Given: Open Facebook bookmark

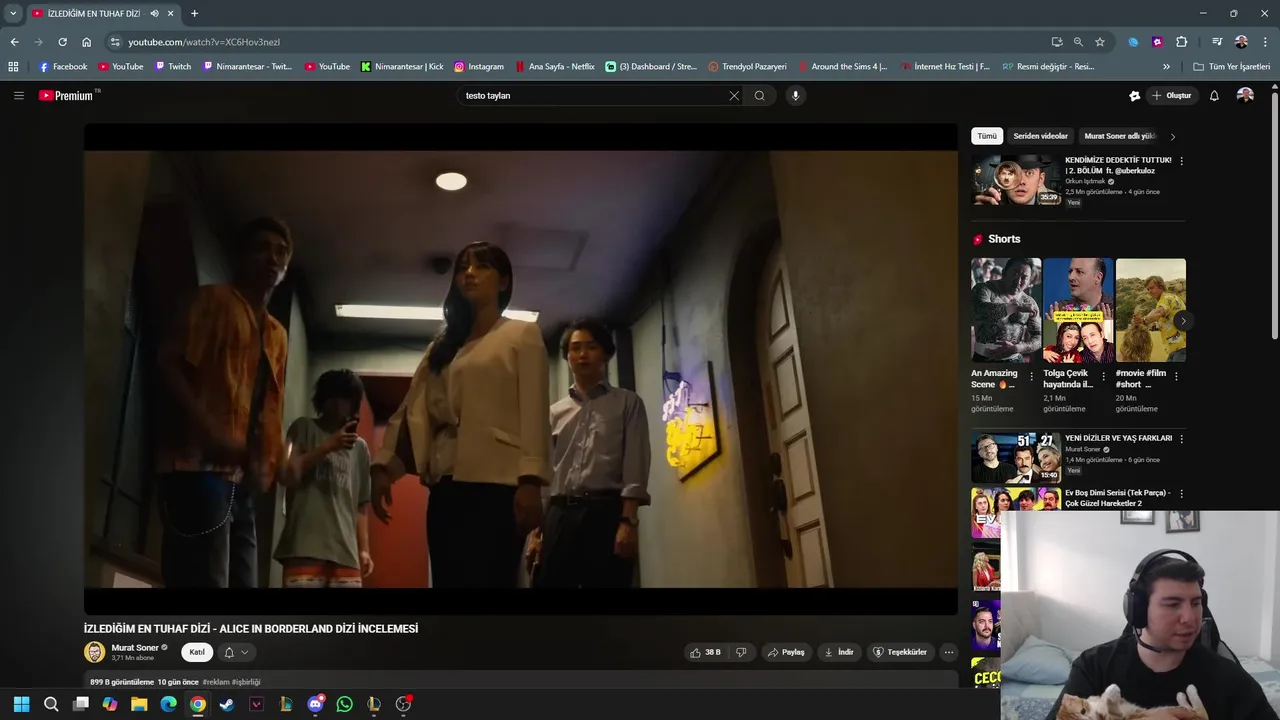Looking at the screenshot, I should (x=63, y=67).
